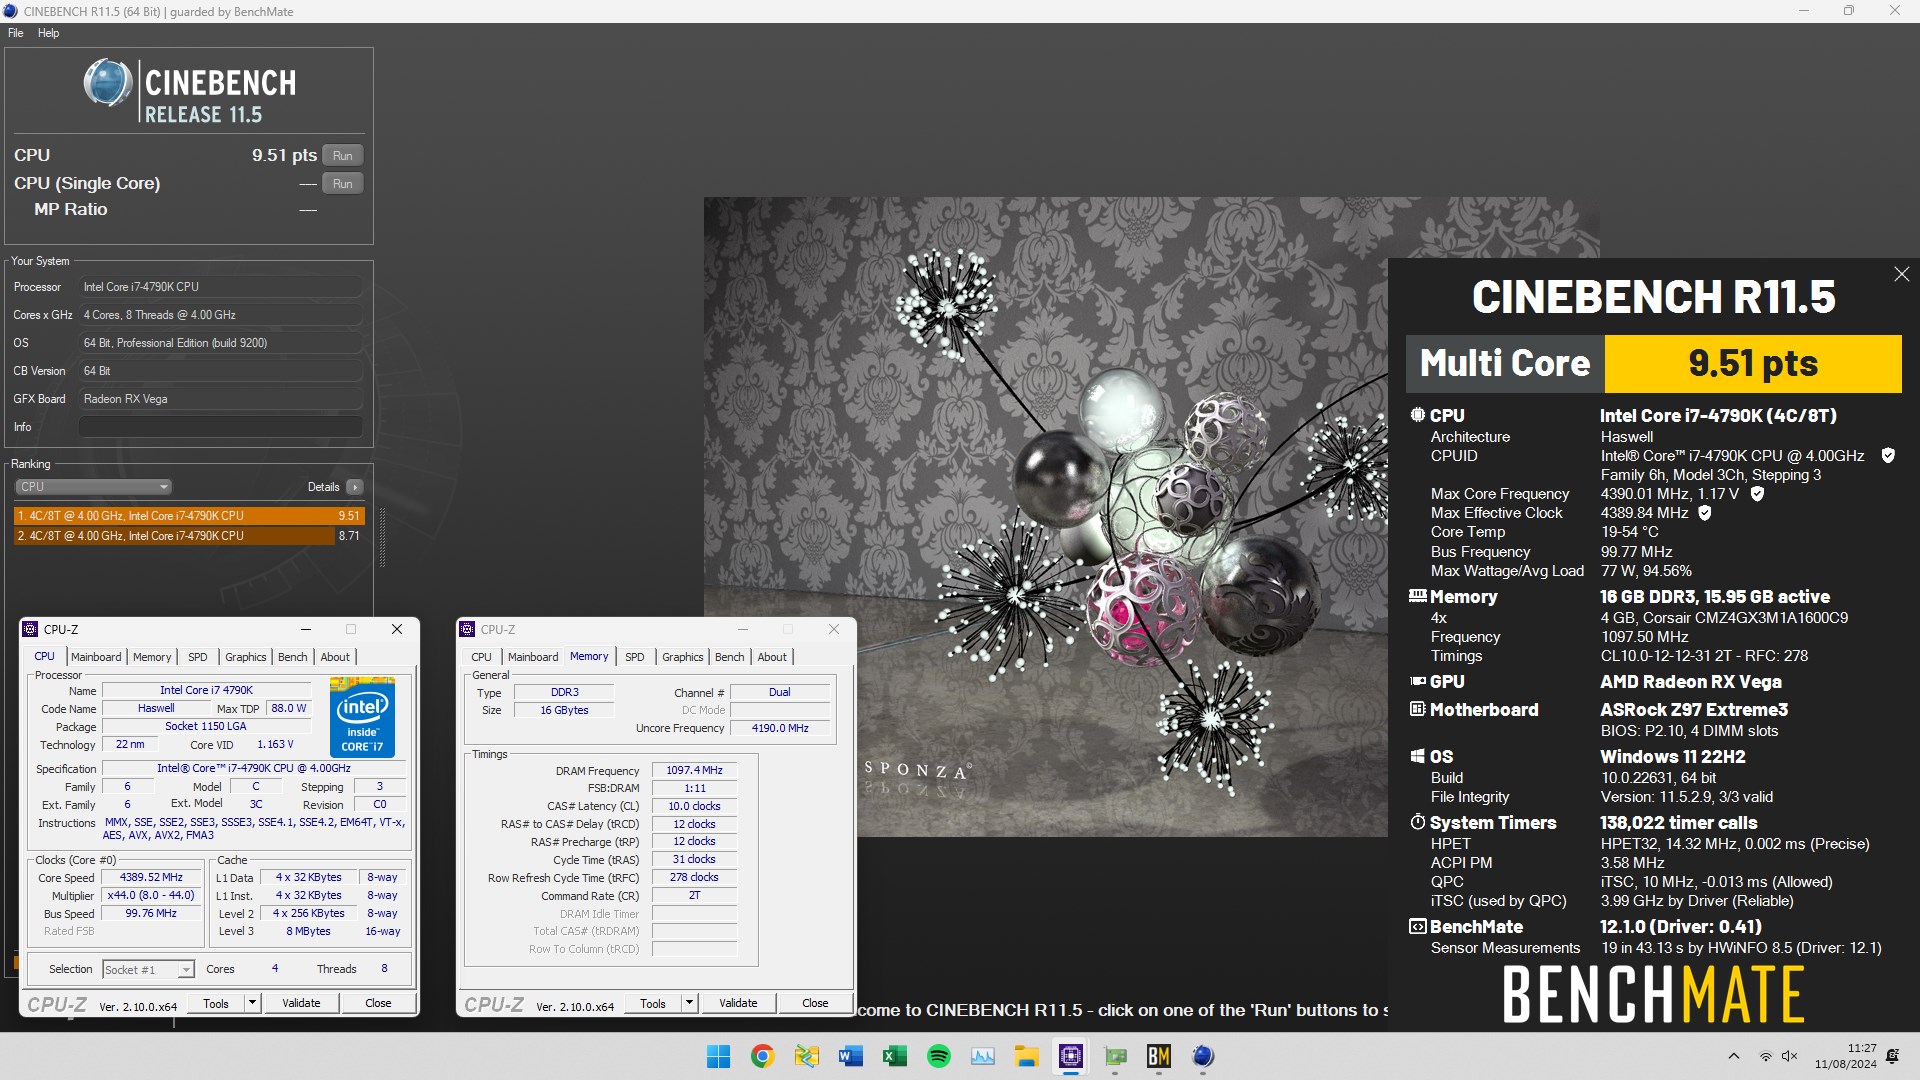Screen dimensions: 1920x1080
Task: Show hidden system tray icons
Action: click(x=1733, y=1056)
